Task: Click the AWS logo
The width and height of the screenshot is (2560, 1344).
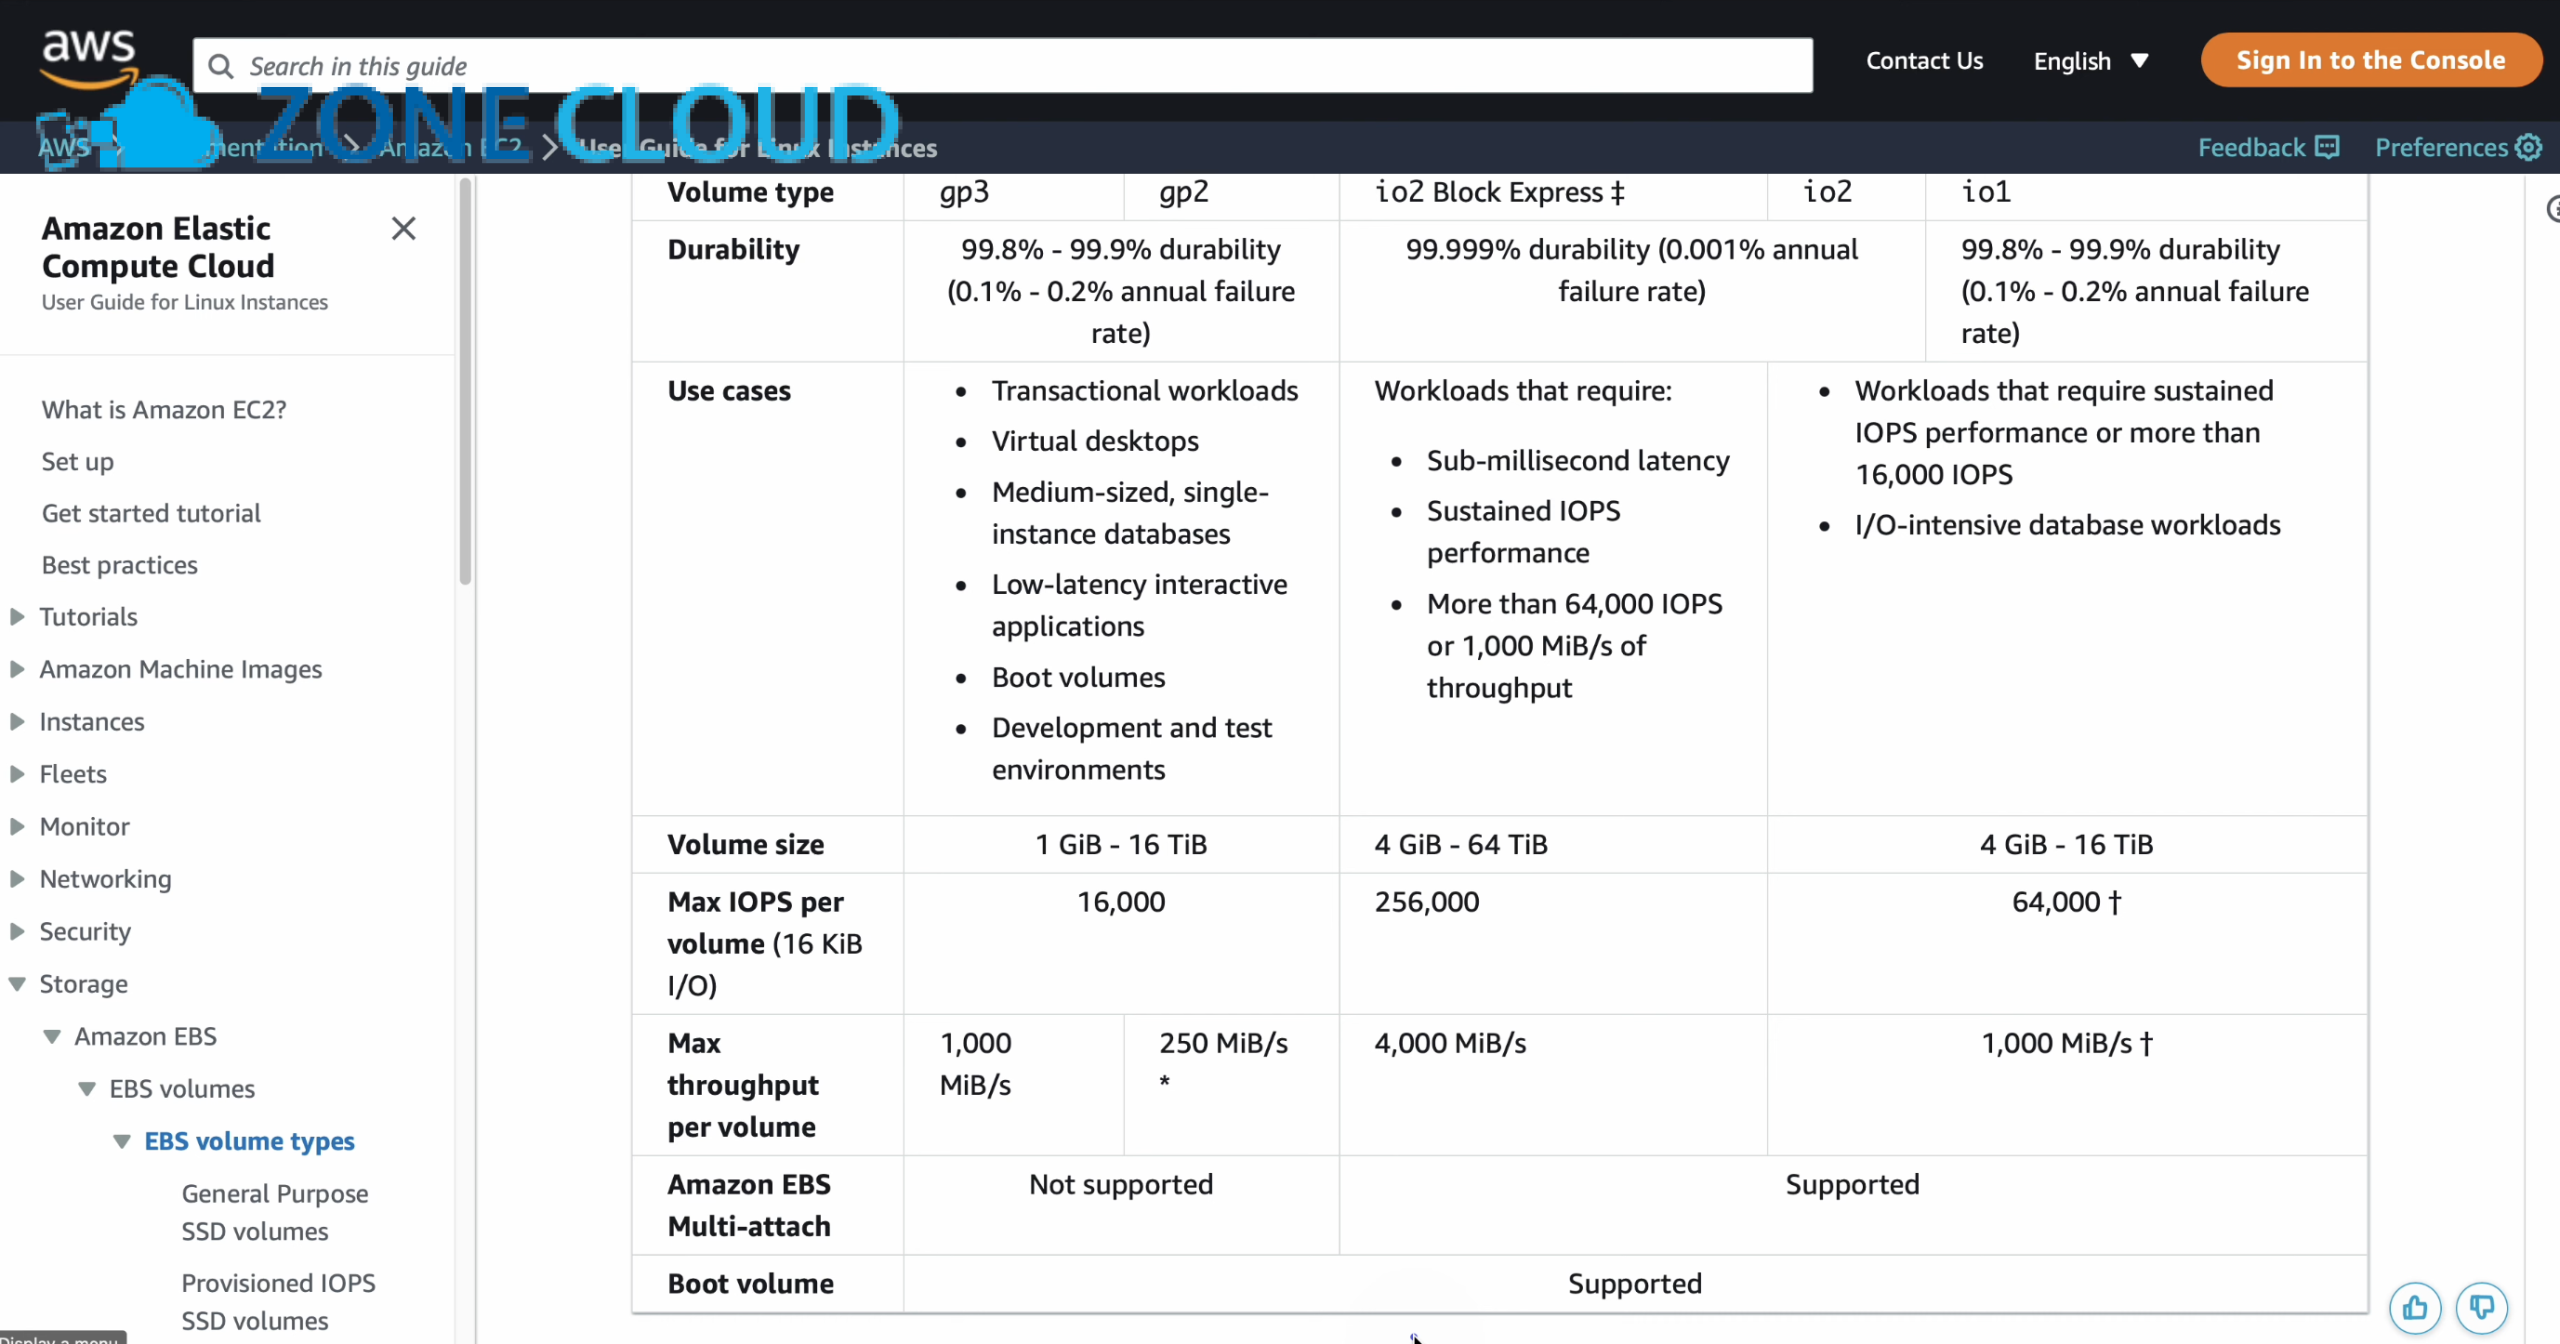Action: pos(88,58)
